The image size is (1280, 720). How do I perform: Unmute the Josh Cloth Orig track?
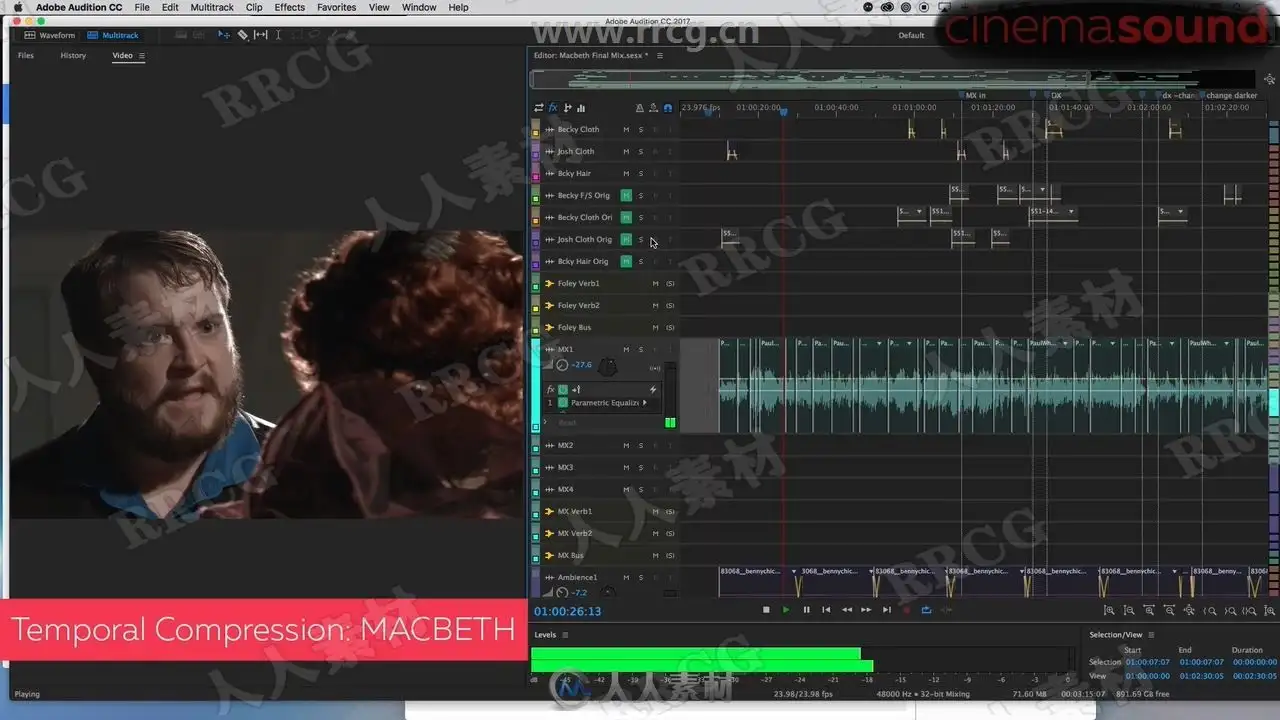[x=626, y=240]
